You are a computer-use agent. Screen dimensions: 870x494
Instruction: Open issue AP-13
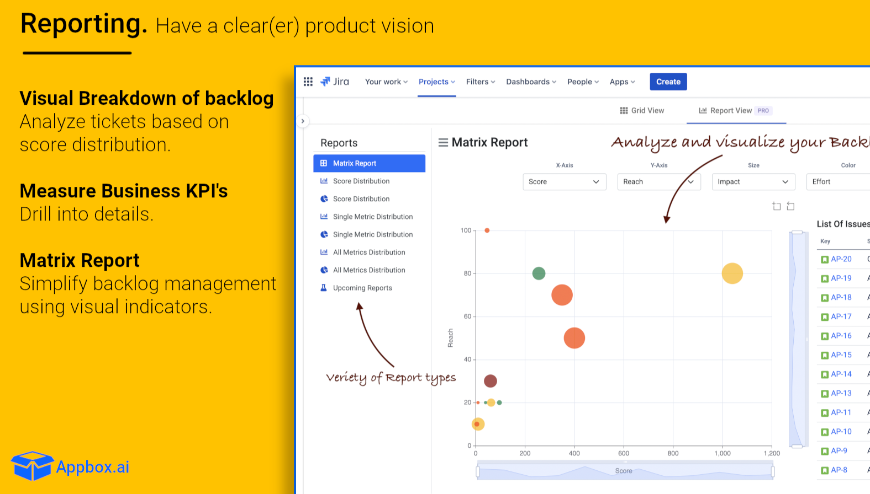point(841,393)
